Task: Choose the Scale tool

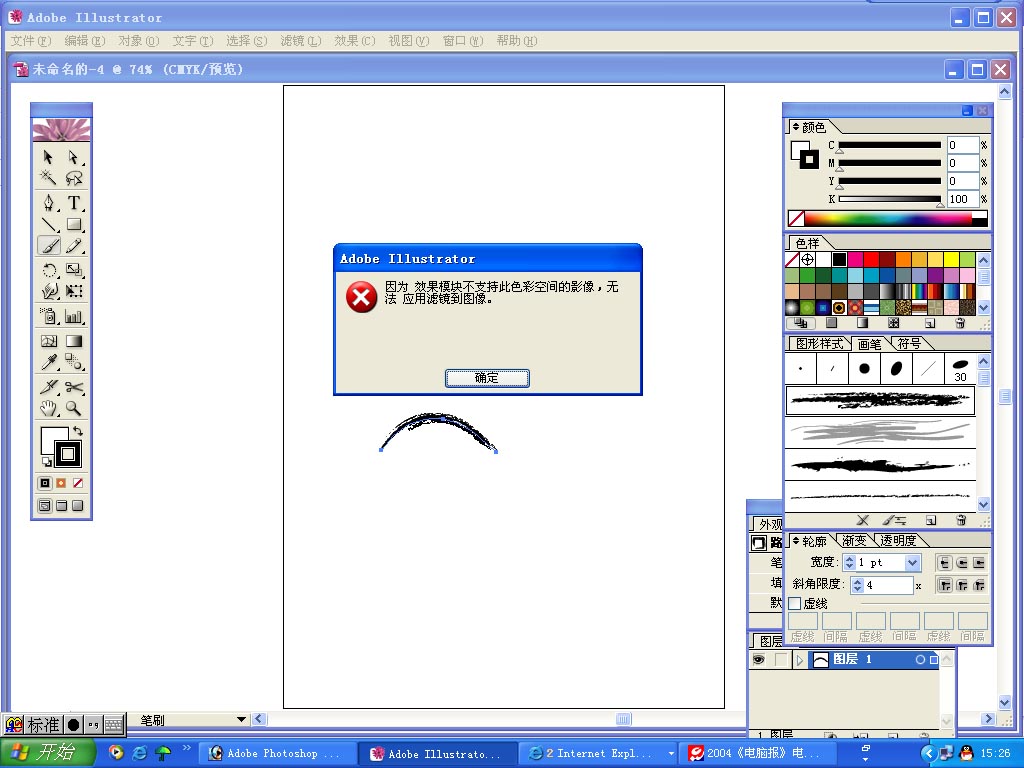Action: tap(73, 270)
